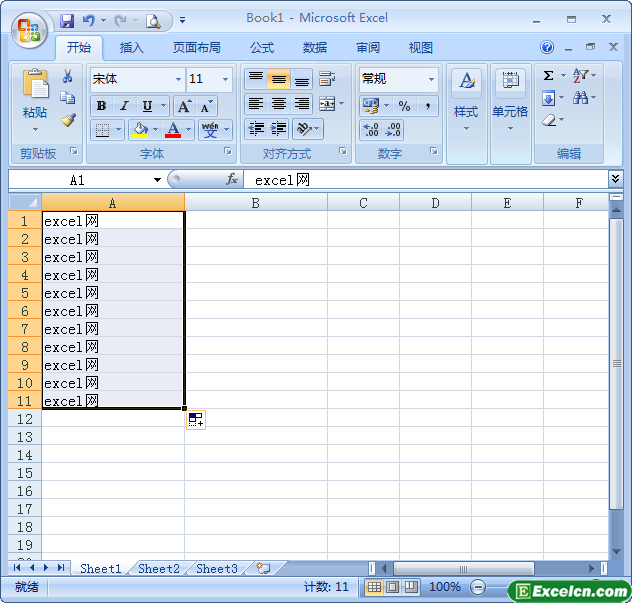The height and width of the screenshot is (603, 632).
Task: Toggle Normal view button in status bar
Action: click(374, 587)
